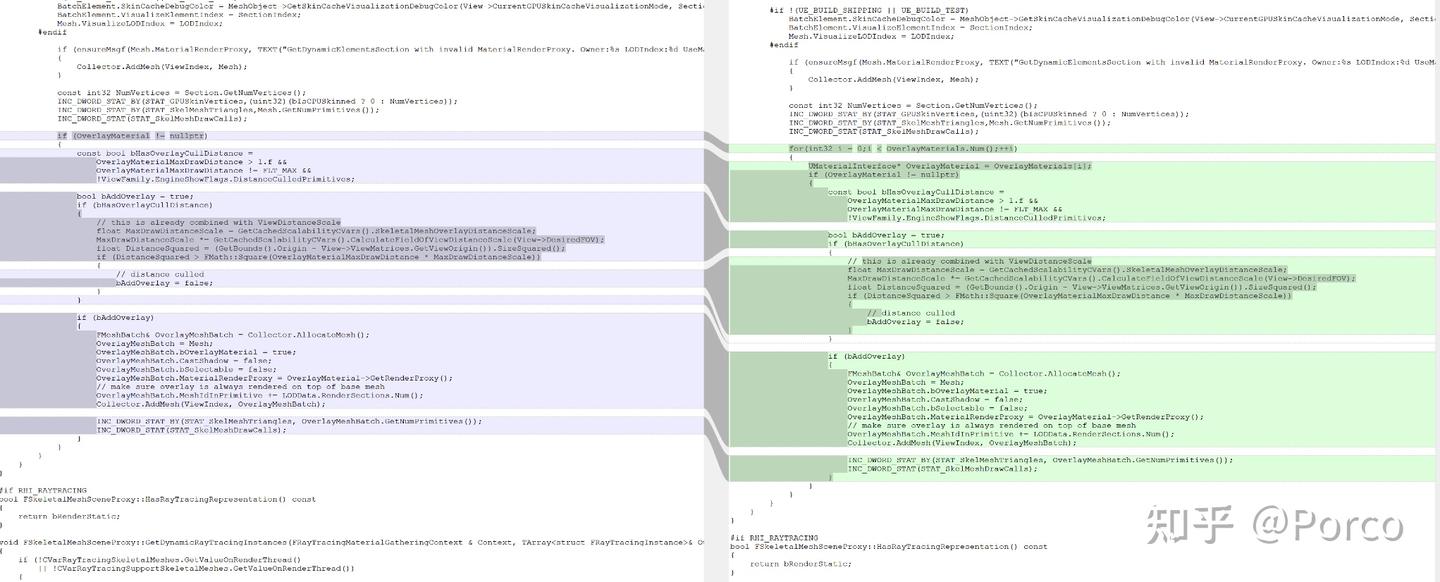This screenshot has width=1440, height=582.
Task: Click 'if (bAddOverlay)' line in right pane
Action: coord(866,356)
